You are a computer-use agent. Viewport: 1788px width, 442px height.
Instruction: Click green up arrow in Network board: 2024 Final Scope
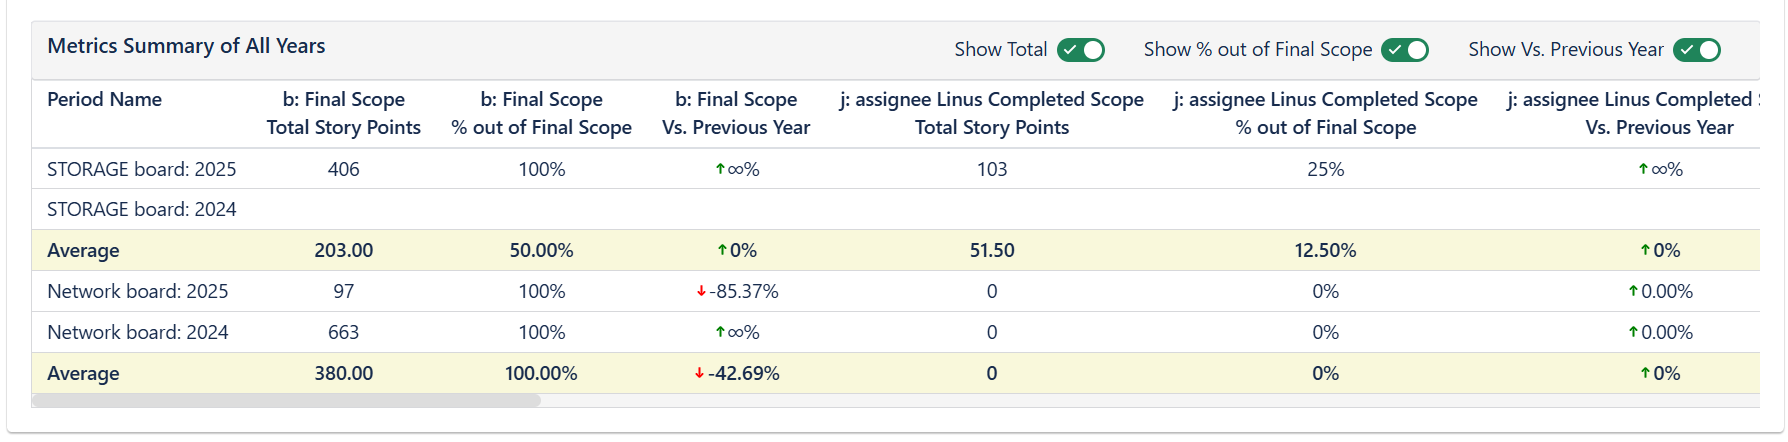[x=720, y=332]
